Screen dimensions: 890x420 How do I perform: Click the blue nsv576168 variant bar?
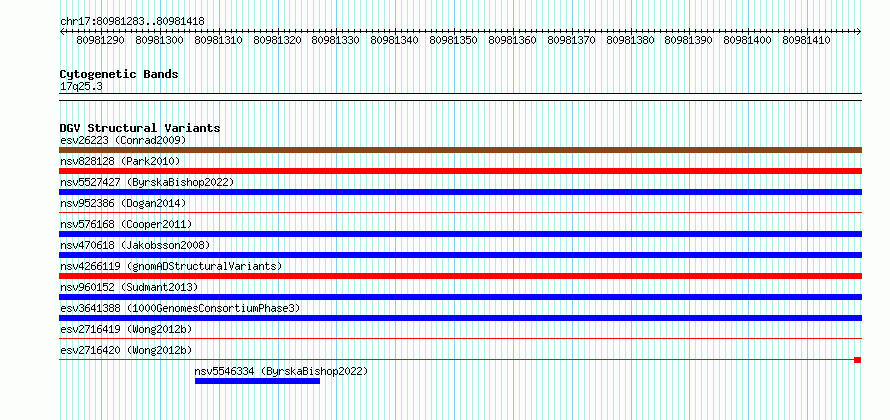[x=460, y=234]
